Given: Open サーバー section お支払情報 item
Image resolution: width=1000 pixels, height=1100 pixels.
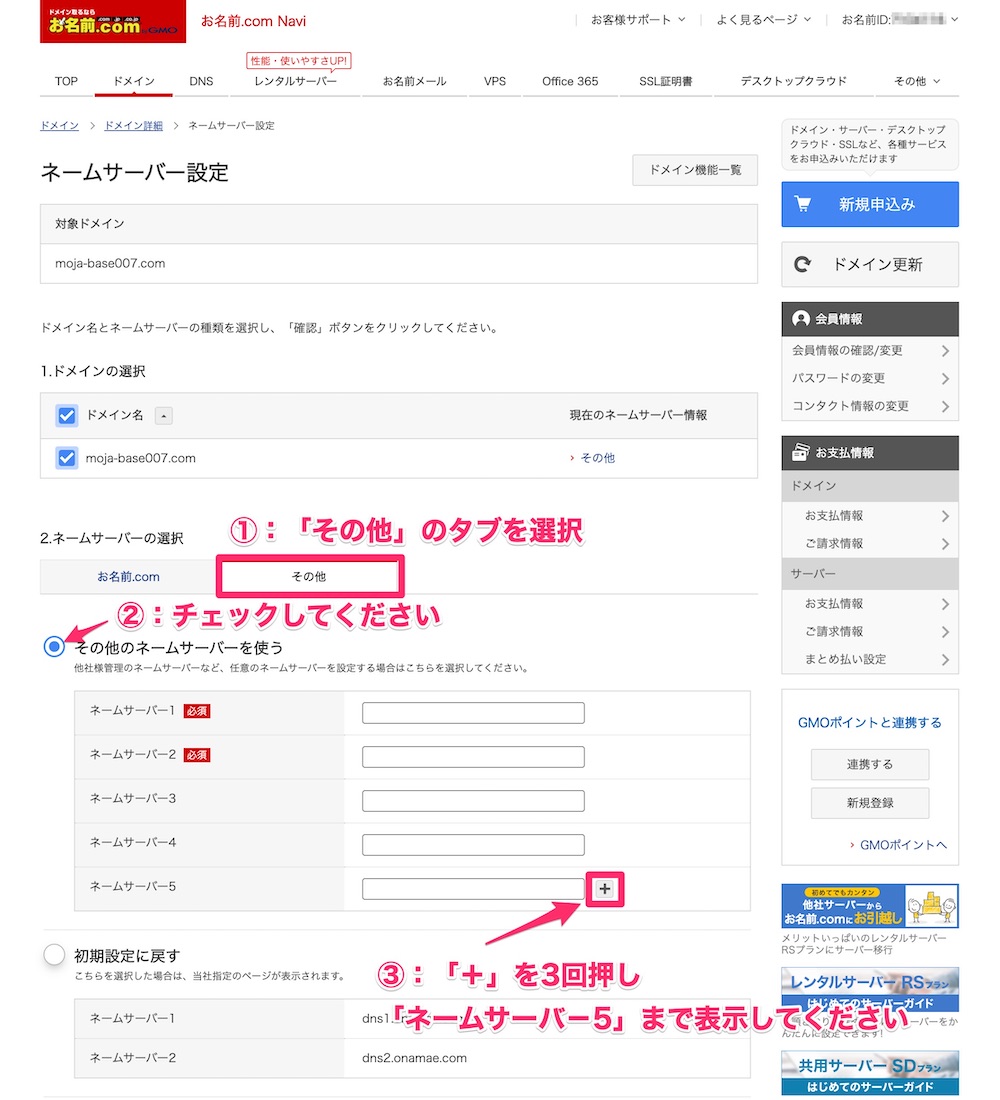Looking at the screenshot, I should point(869,604).
